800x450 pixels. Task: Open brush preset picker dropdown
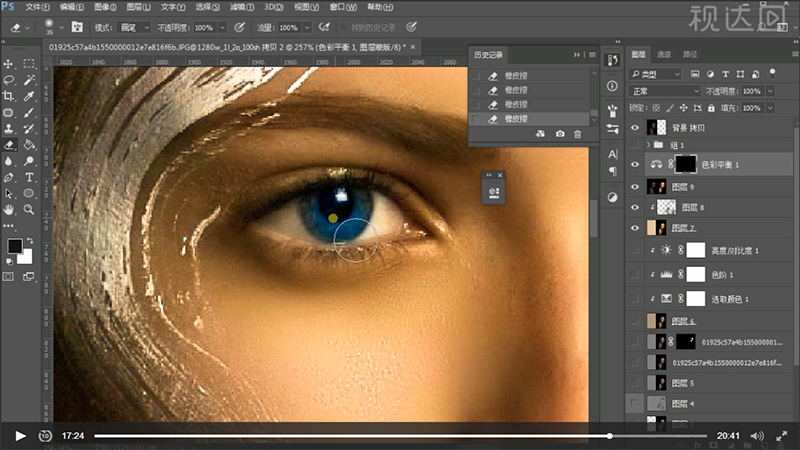tap(61, 28)
